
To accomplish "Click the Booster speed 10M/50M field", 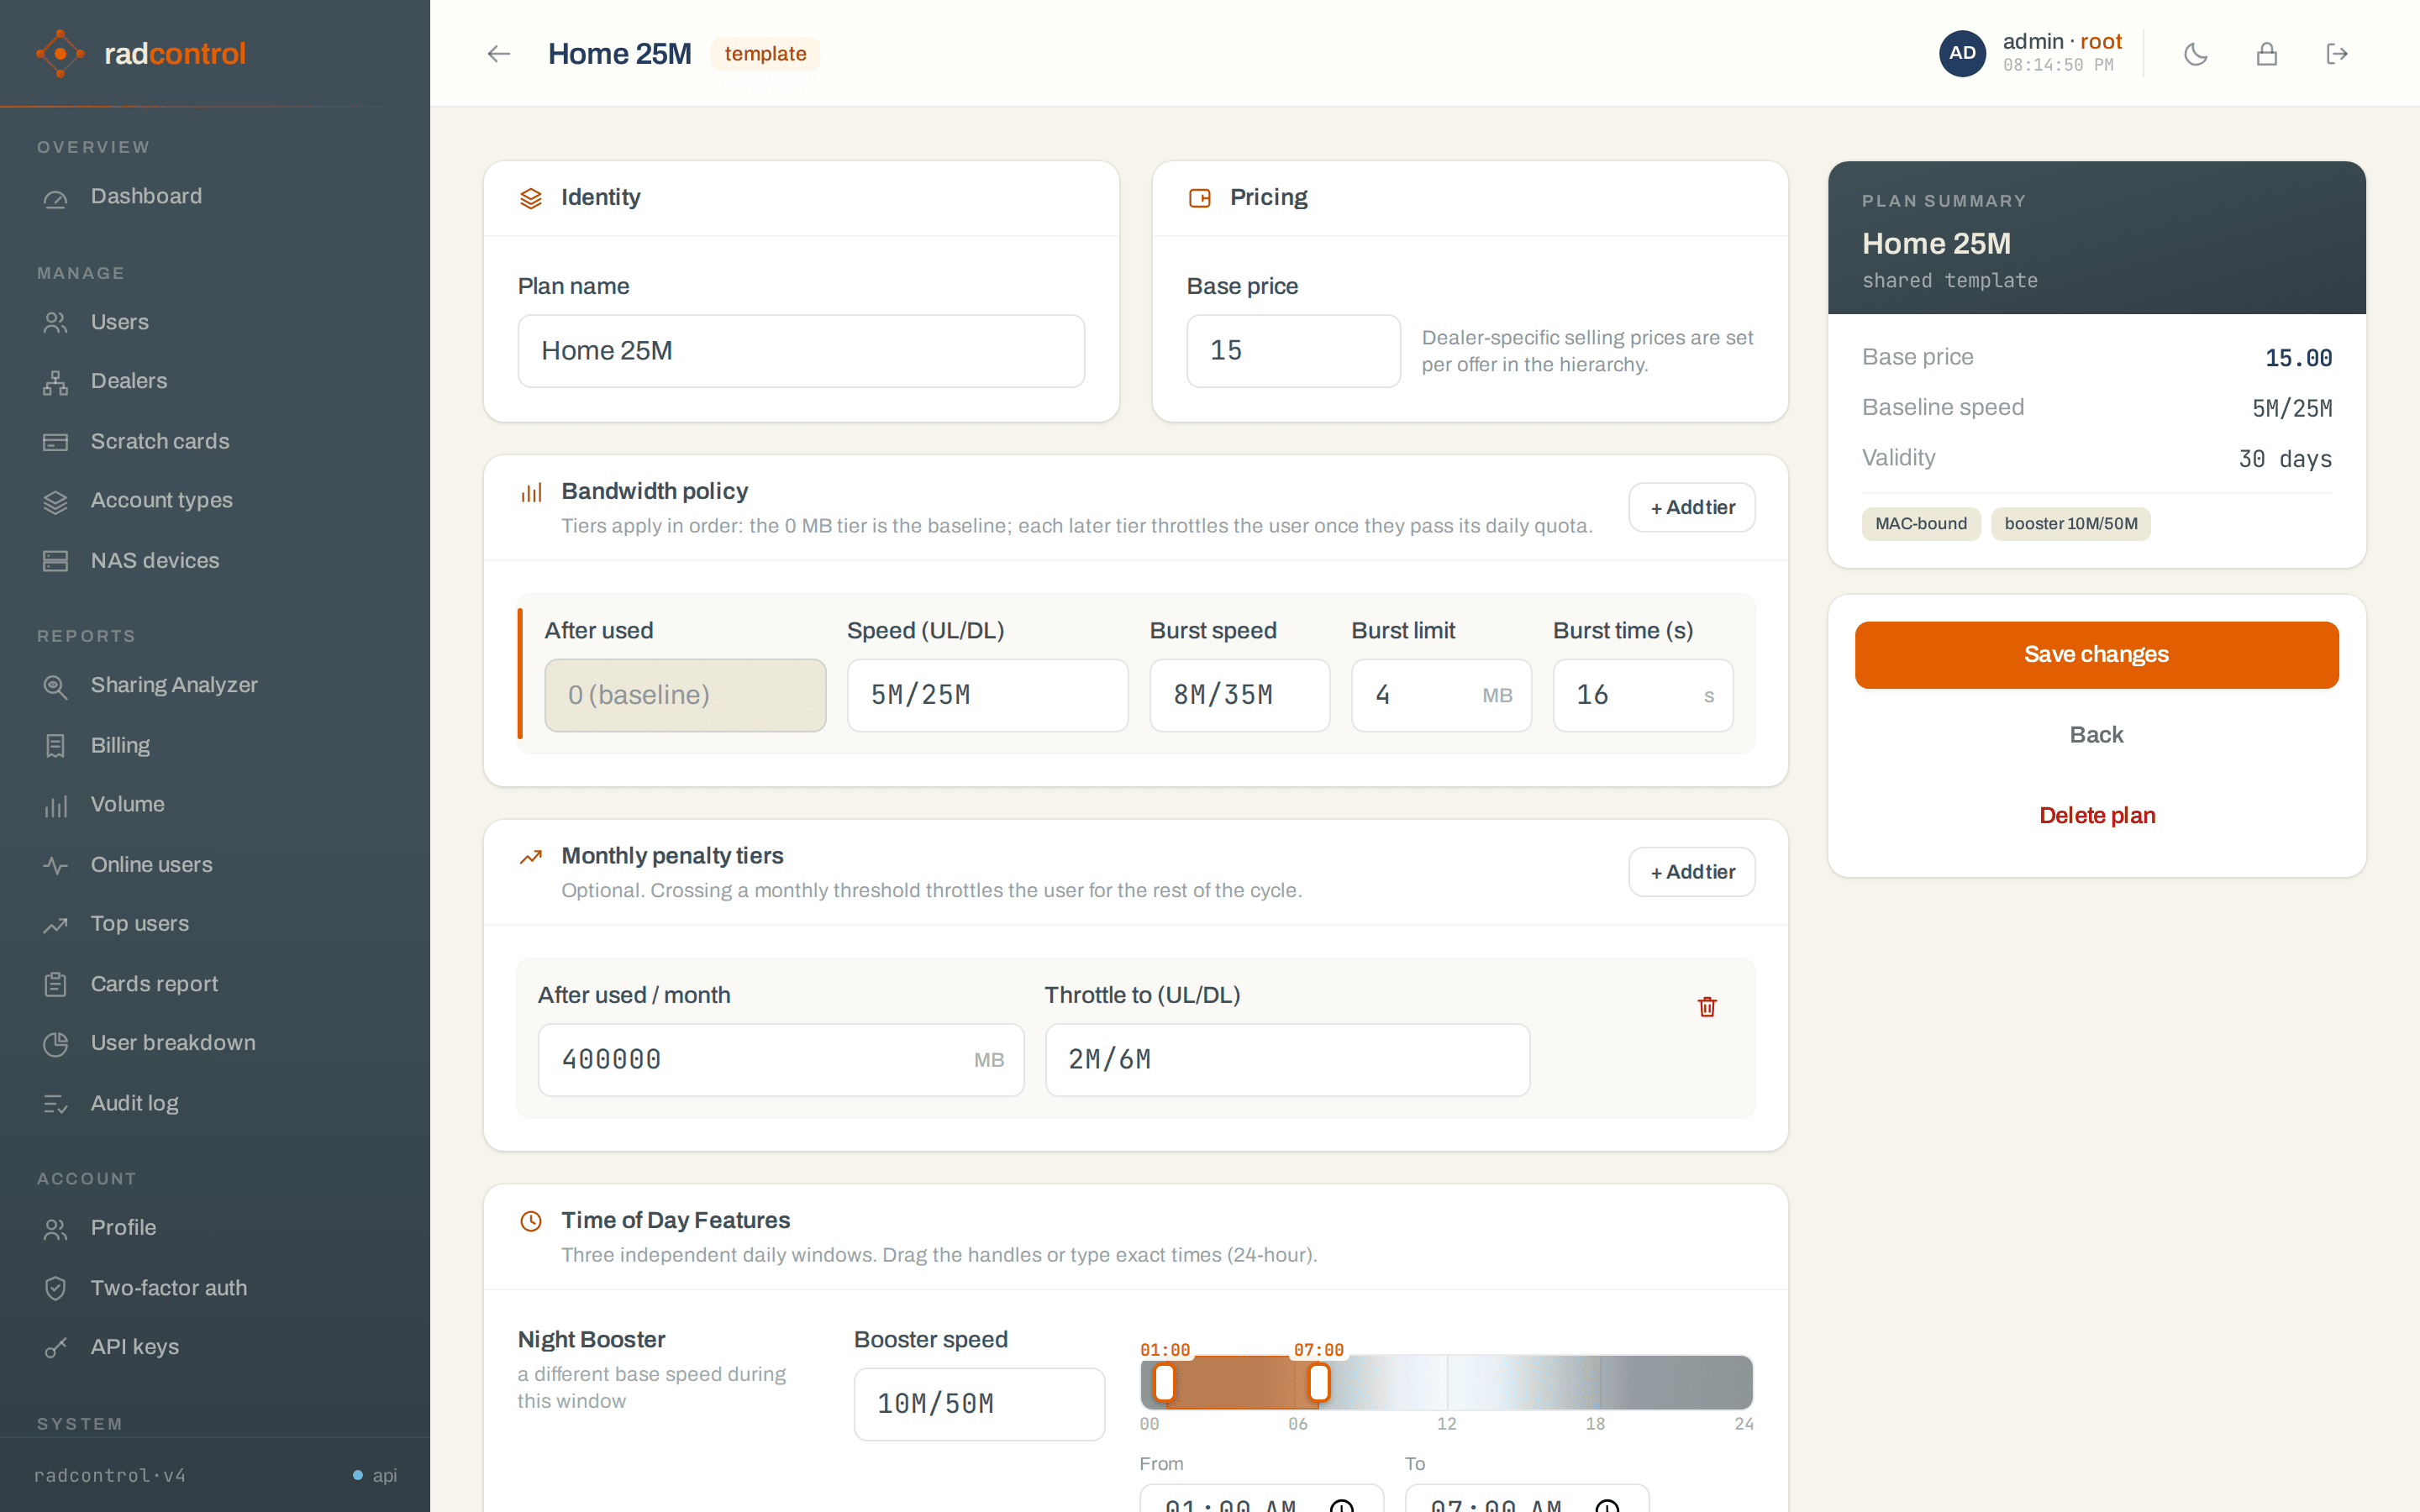I will [979, 1404].
